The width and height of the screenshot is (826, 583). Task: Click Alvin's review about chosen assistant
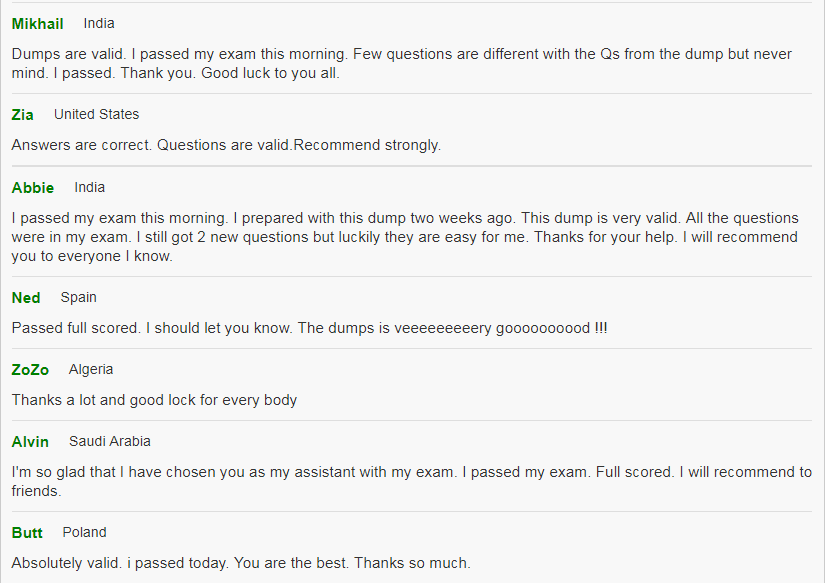coord(411,481)
